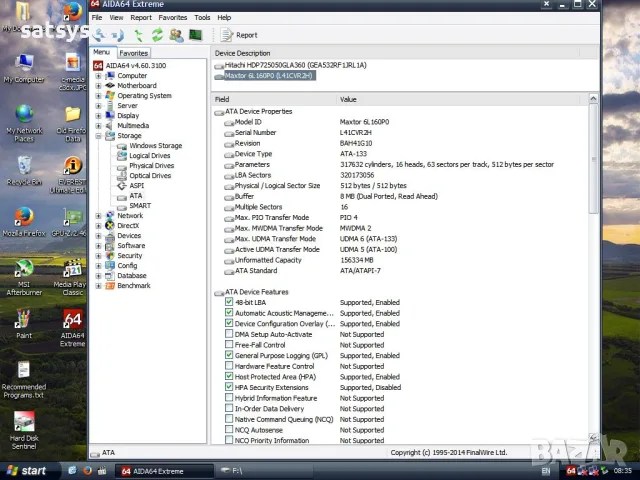Switch to the Favorites tab

133,53
